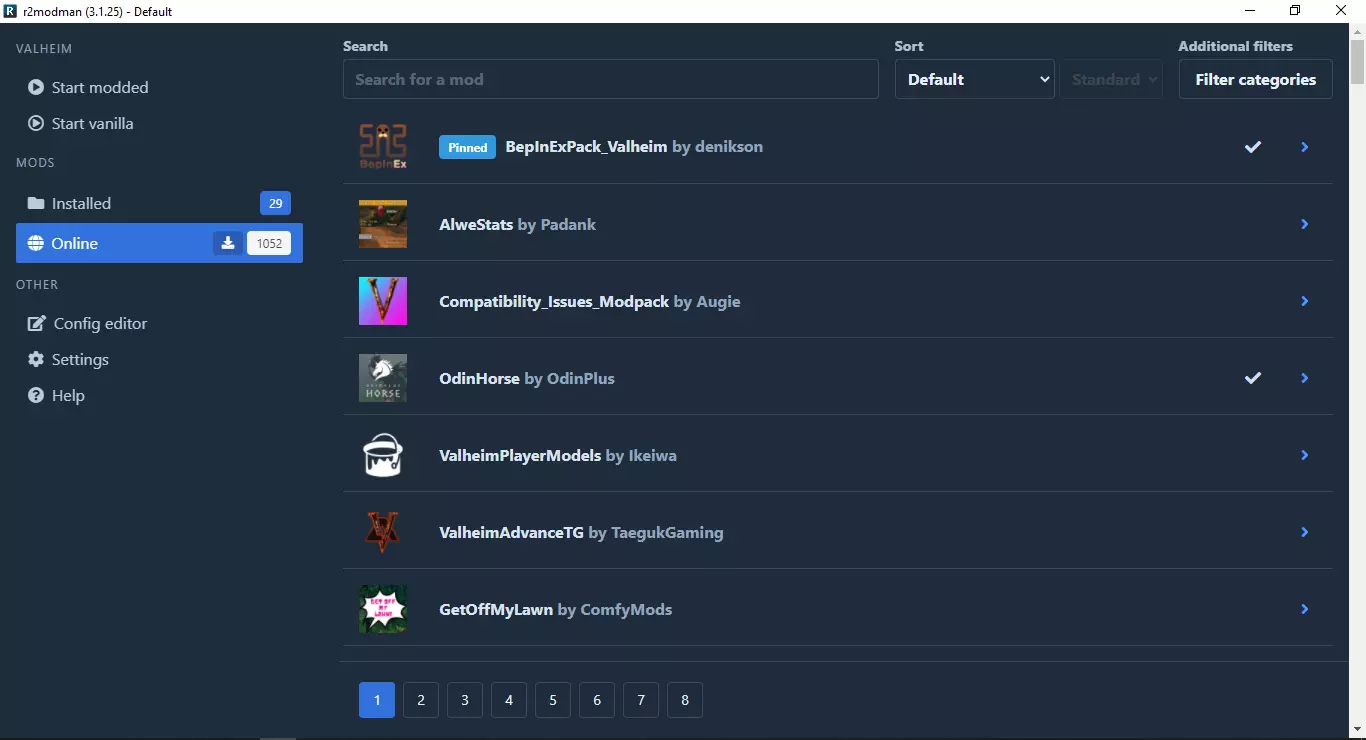
Task: Go to page 4 of mods
Action: (x=509, y=700)
